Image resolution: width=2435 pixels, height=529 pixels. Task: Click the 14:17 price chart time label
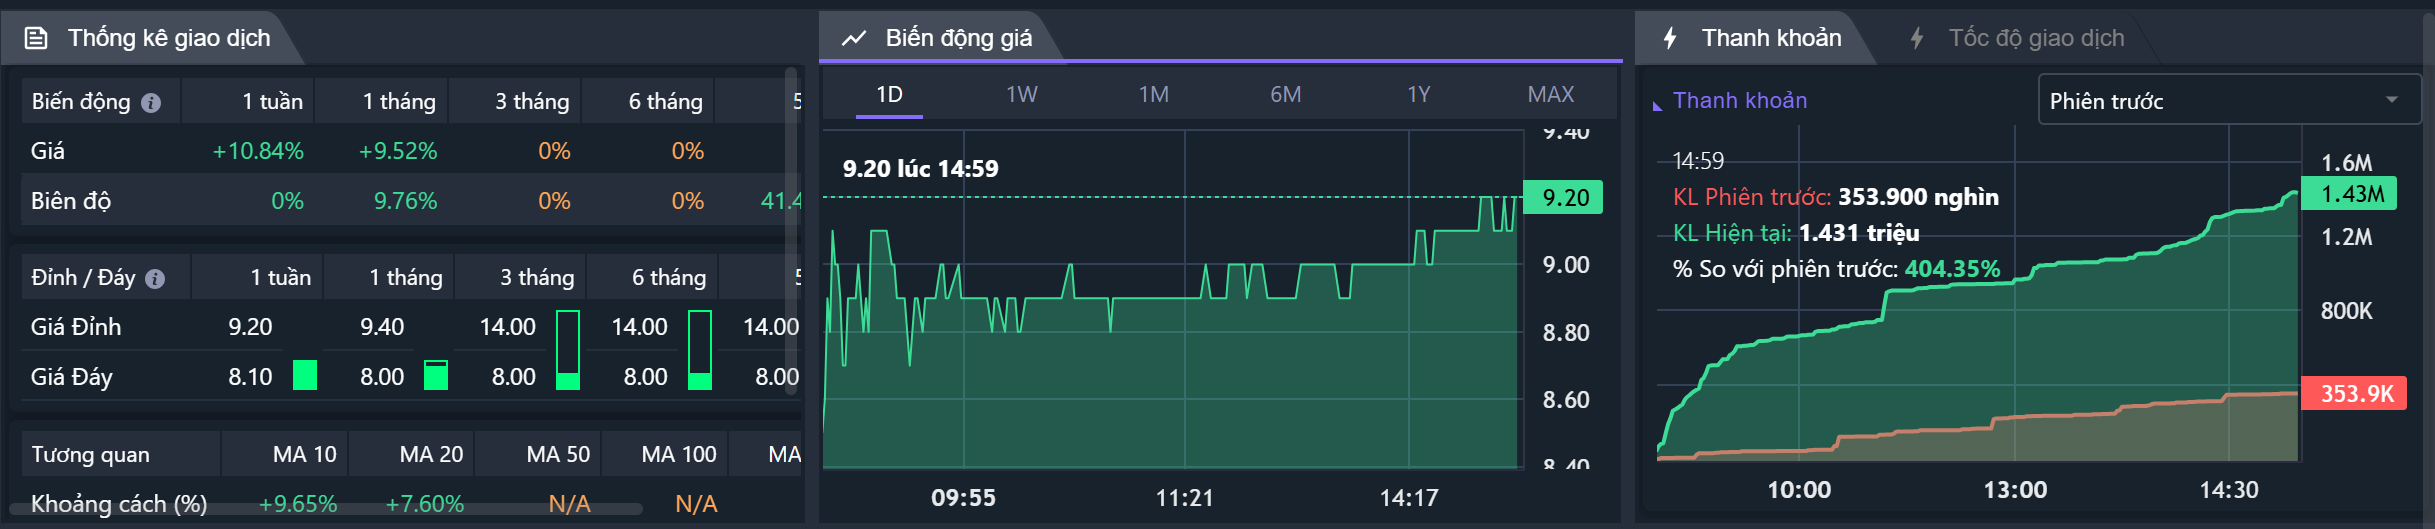[x=1409, y=497]
